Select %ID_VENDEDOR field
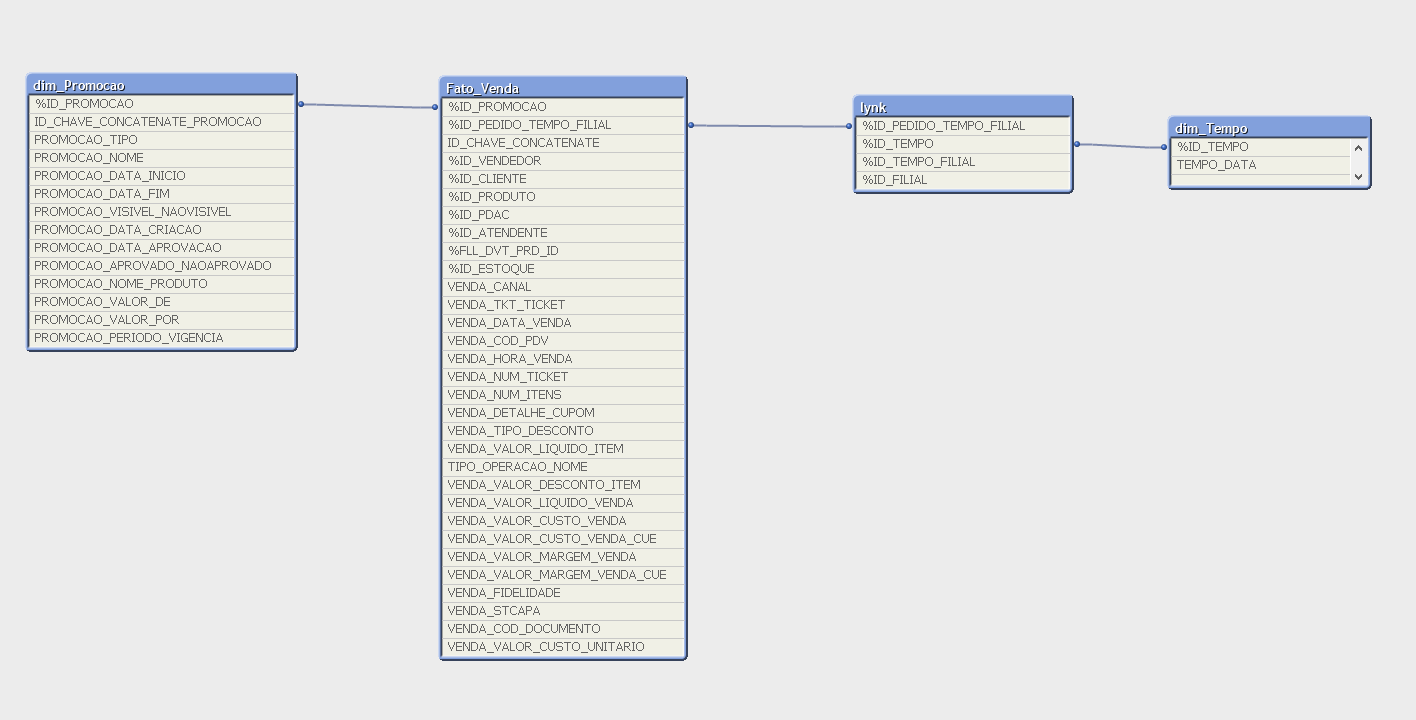Screen dimensions: 1416x720 point(563,161)
